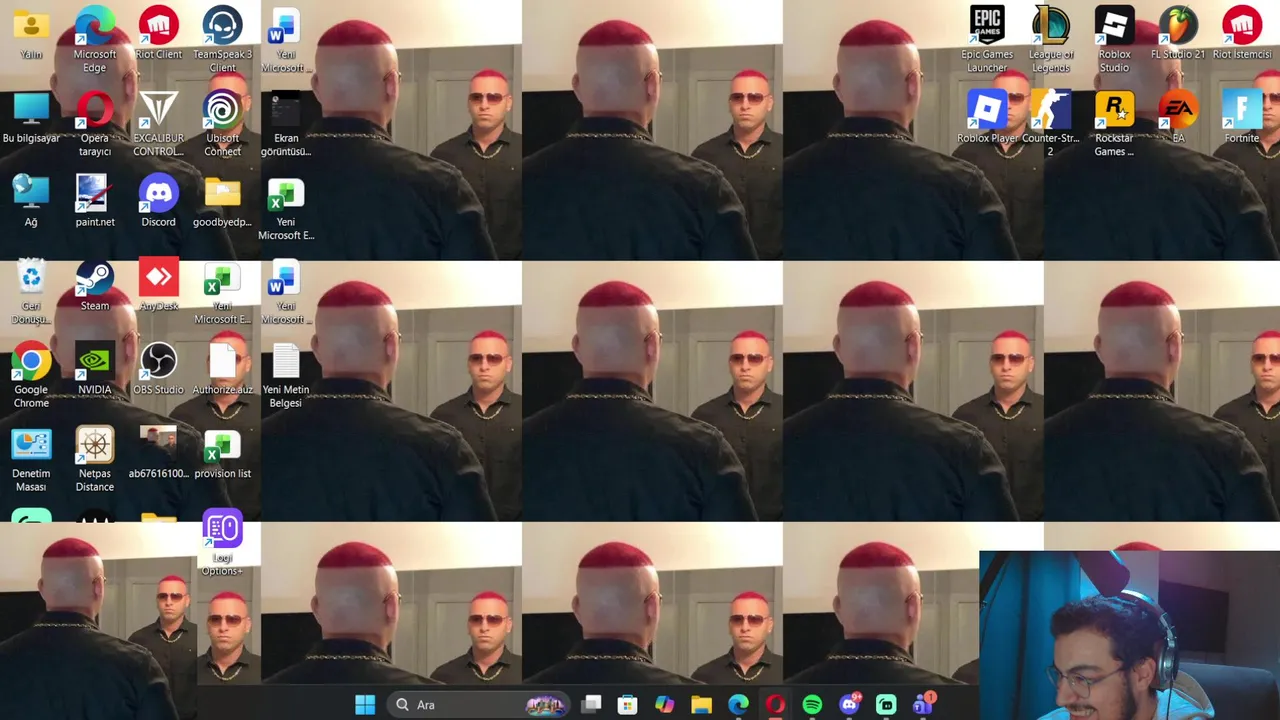Launch Google Chrome shortcut
The image size is (1280, 720).
point(31,376)
